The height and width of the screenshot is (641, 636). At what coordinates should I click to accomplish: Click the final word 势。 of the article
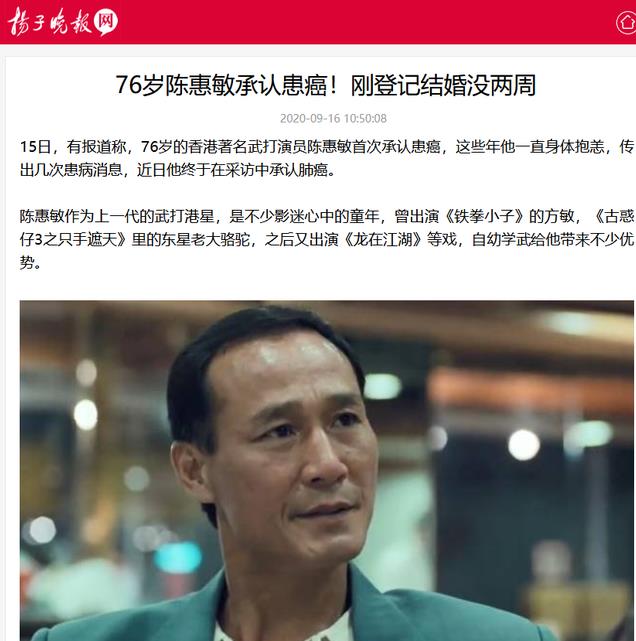coord(30,263)
